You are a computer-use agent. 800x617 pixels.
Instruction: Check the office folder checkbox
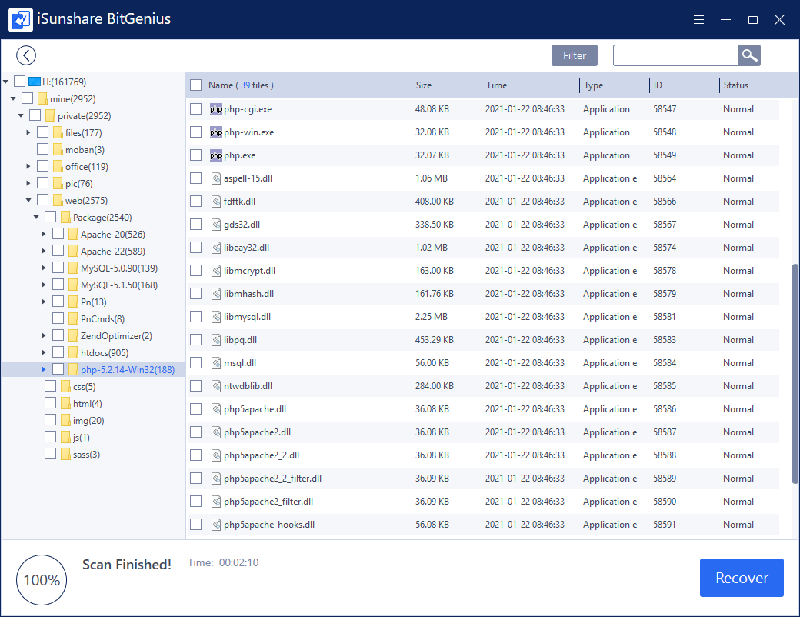click(42, 166)
